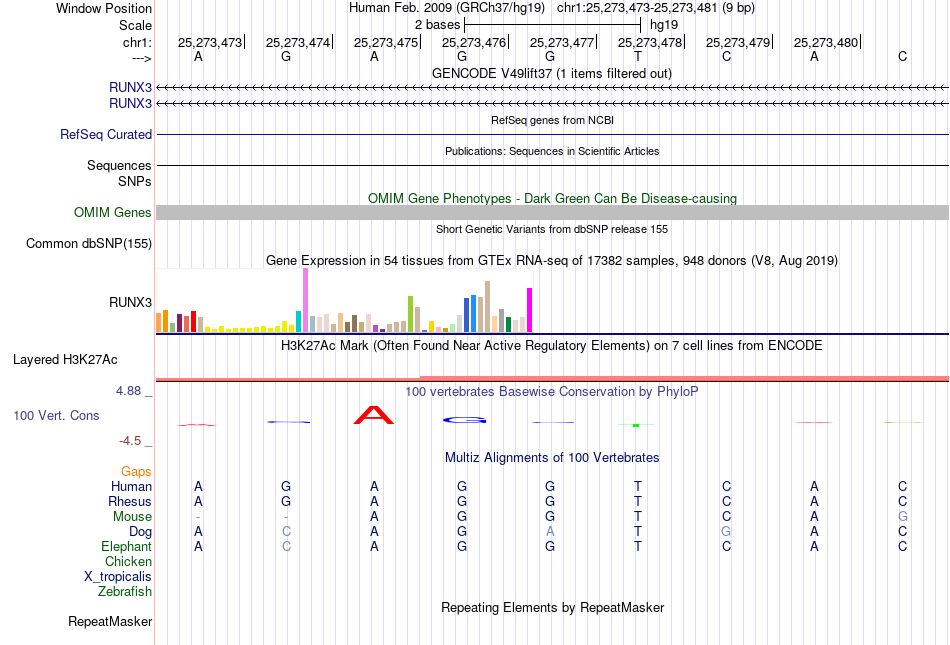The height and width of the screenshot is (645, 950).
Task: Click the T base in the reference sequence row
Action: (637, 56)
